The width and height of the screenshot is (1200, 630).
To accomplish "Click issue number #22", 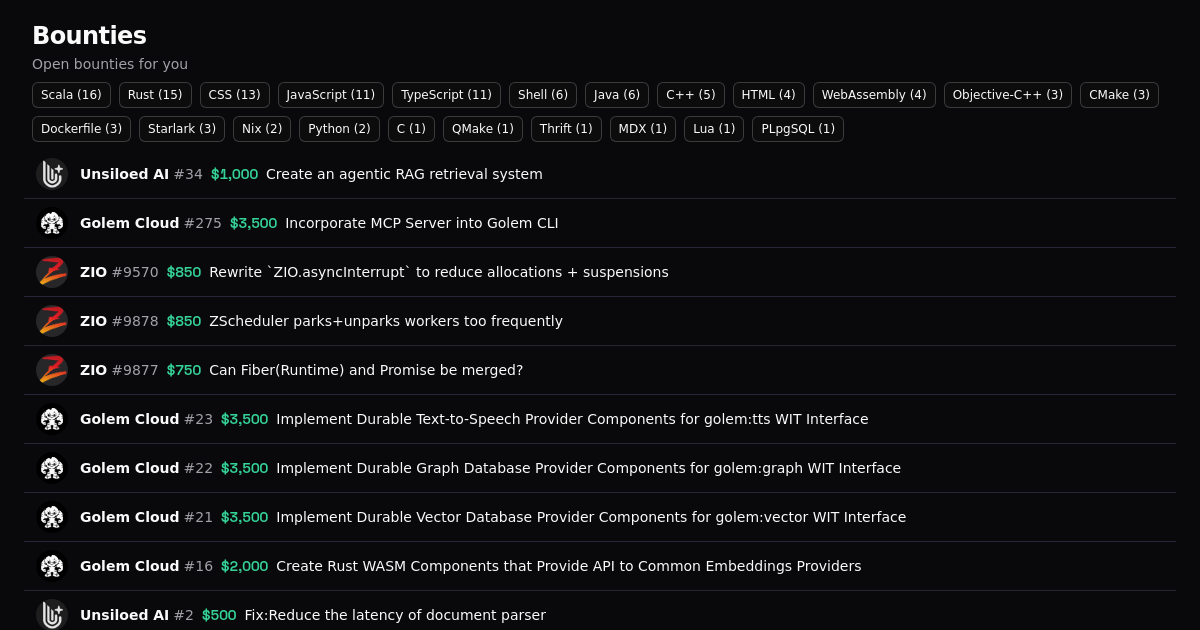I will (x=198, y=468).
